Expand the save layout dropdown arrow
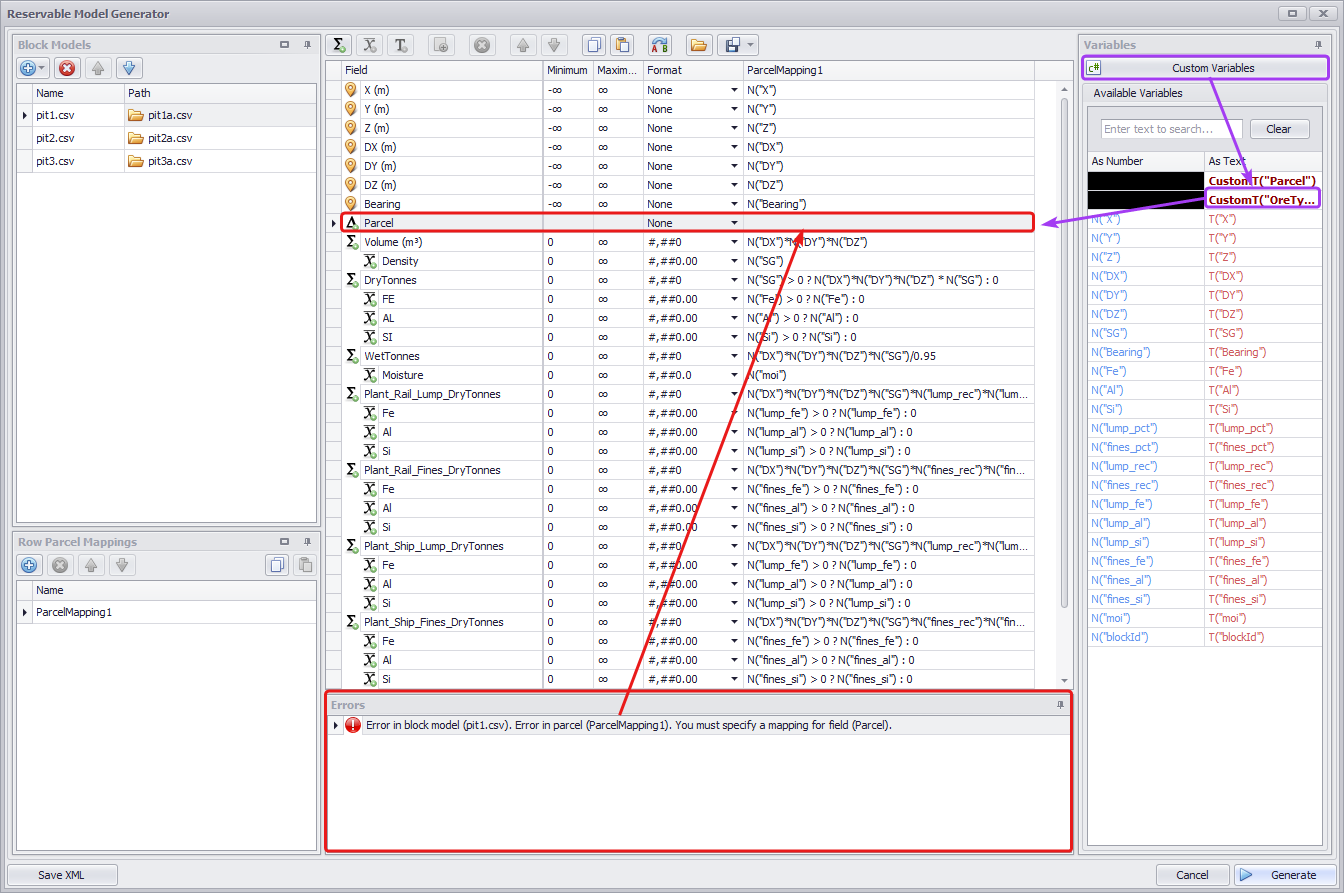 pos(750,45)
